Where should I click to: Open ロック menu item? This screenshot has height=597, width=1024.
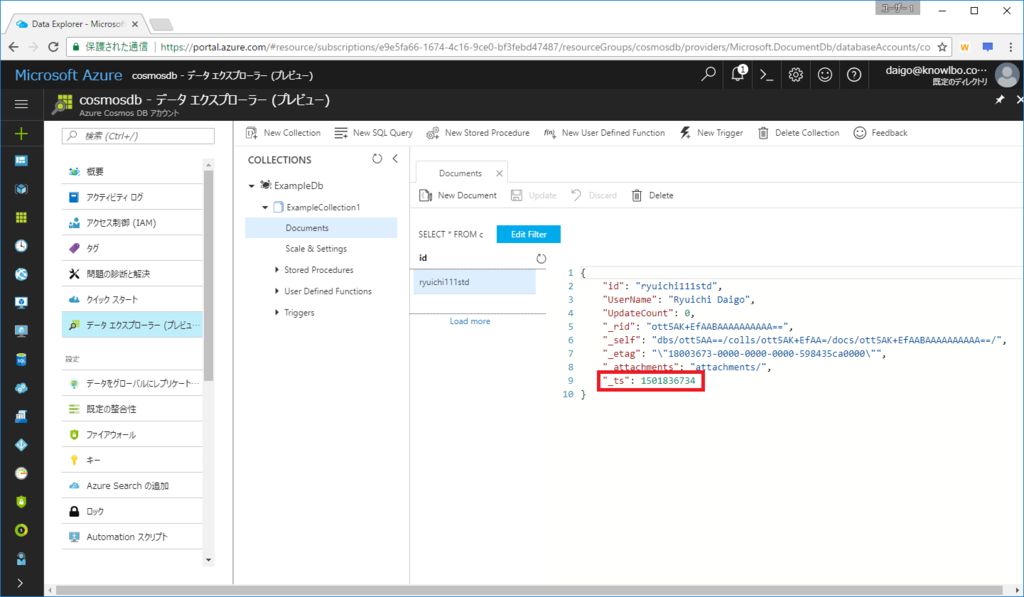tap(133, 511)
